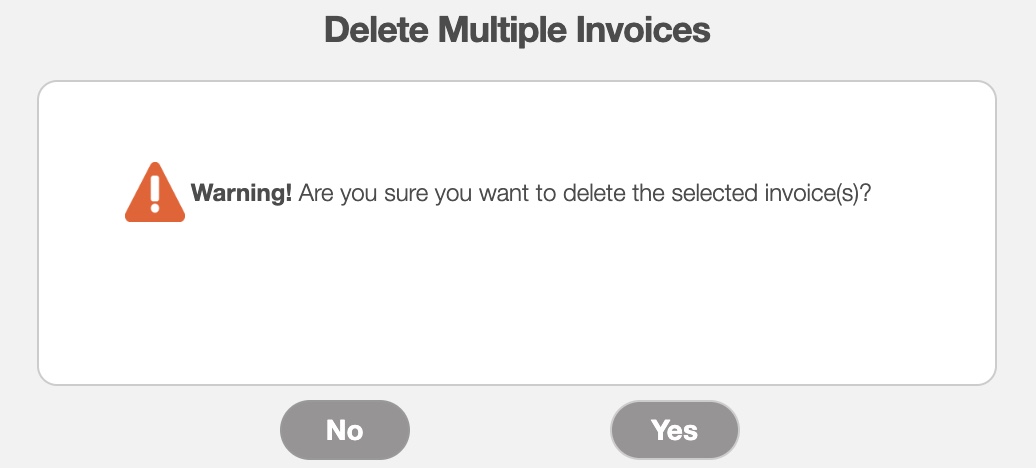Click the No button

(344, 430)
